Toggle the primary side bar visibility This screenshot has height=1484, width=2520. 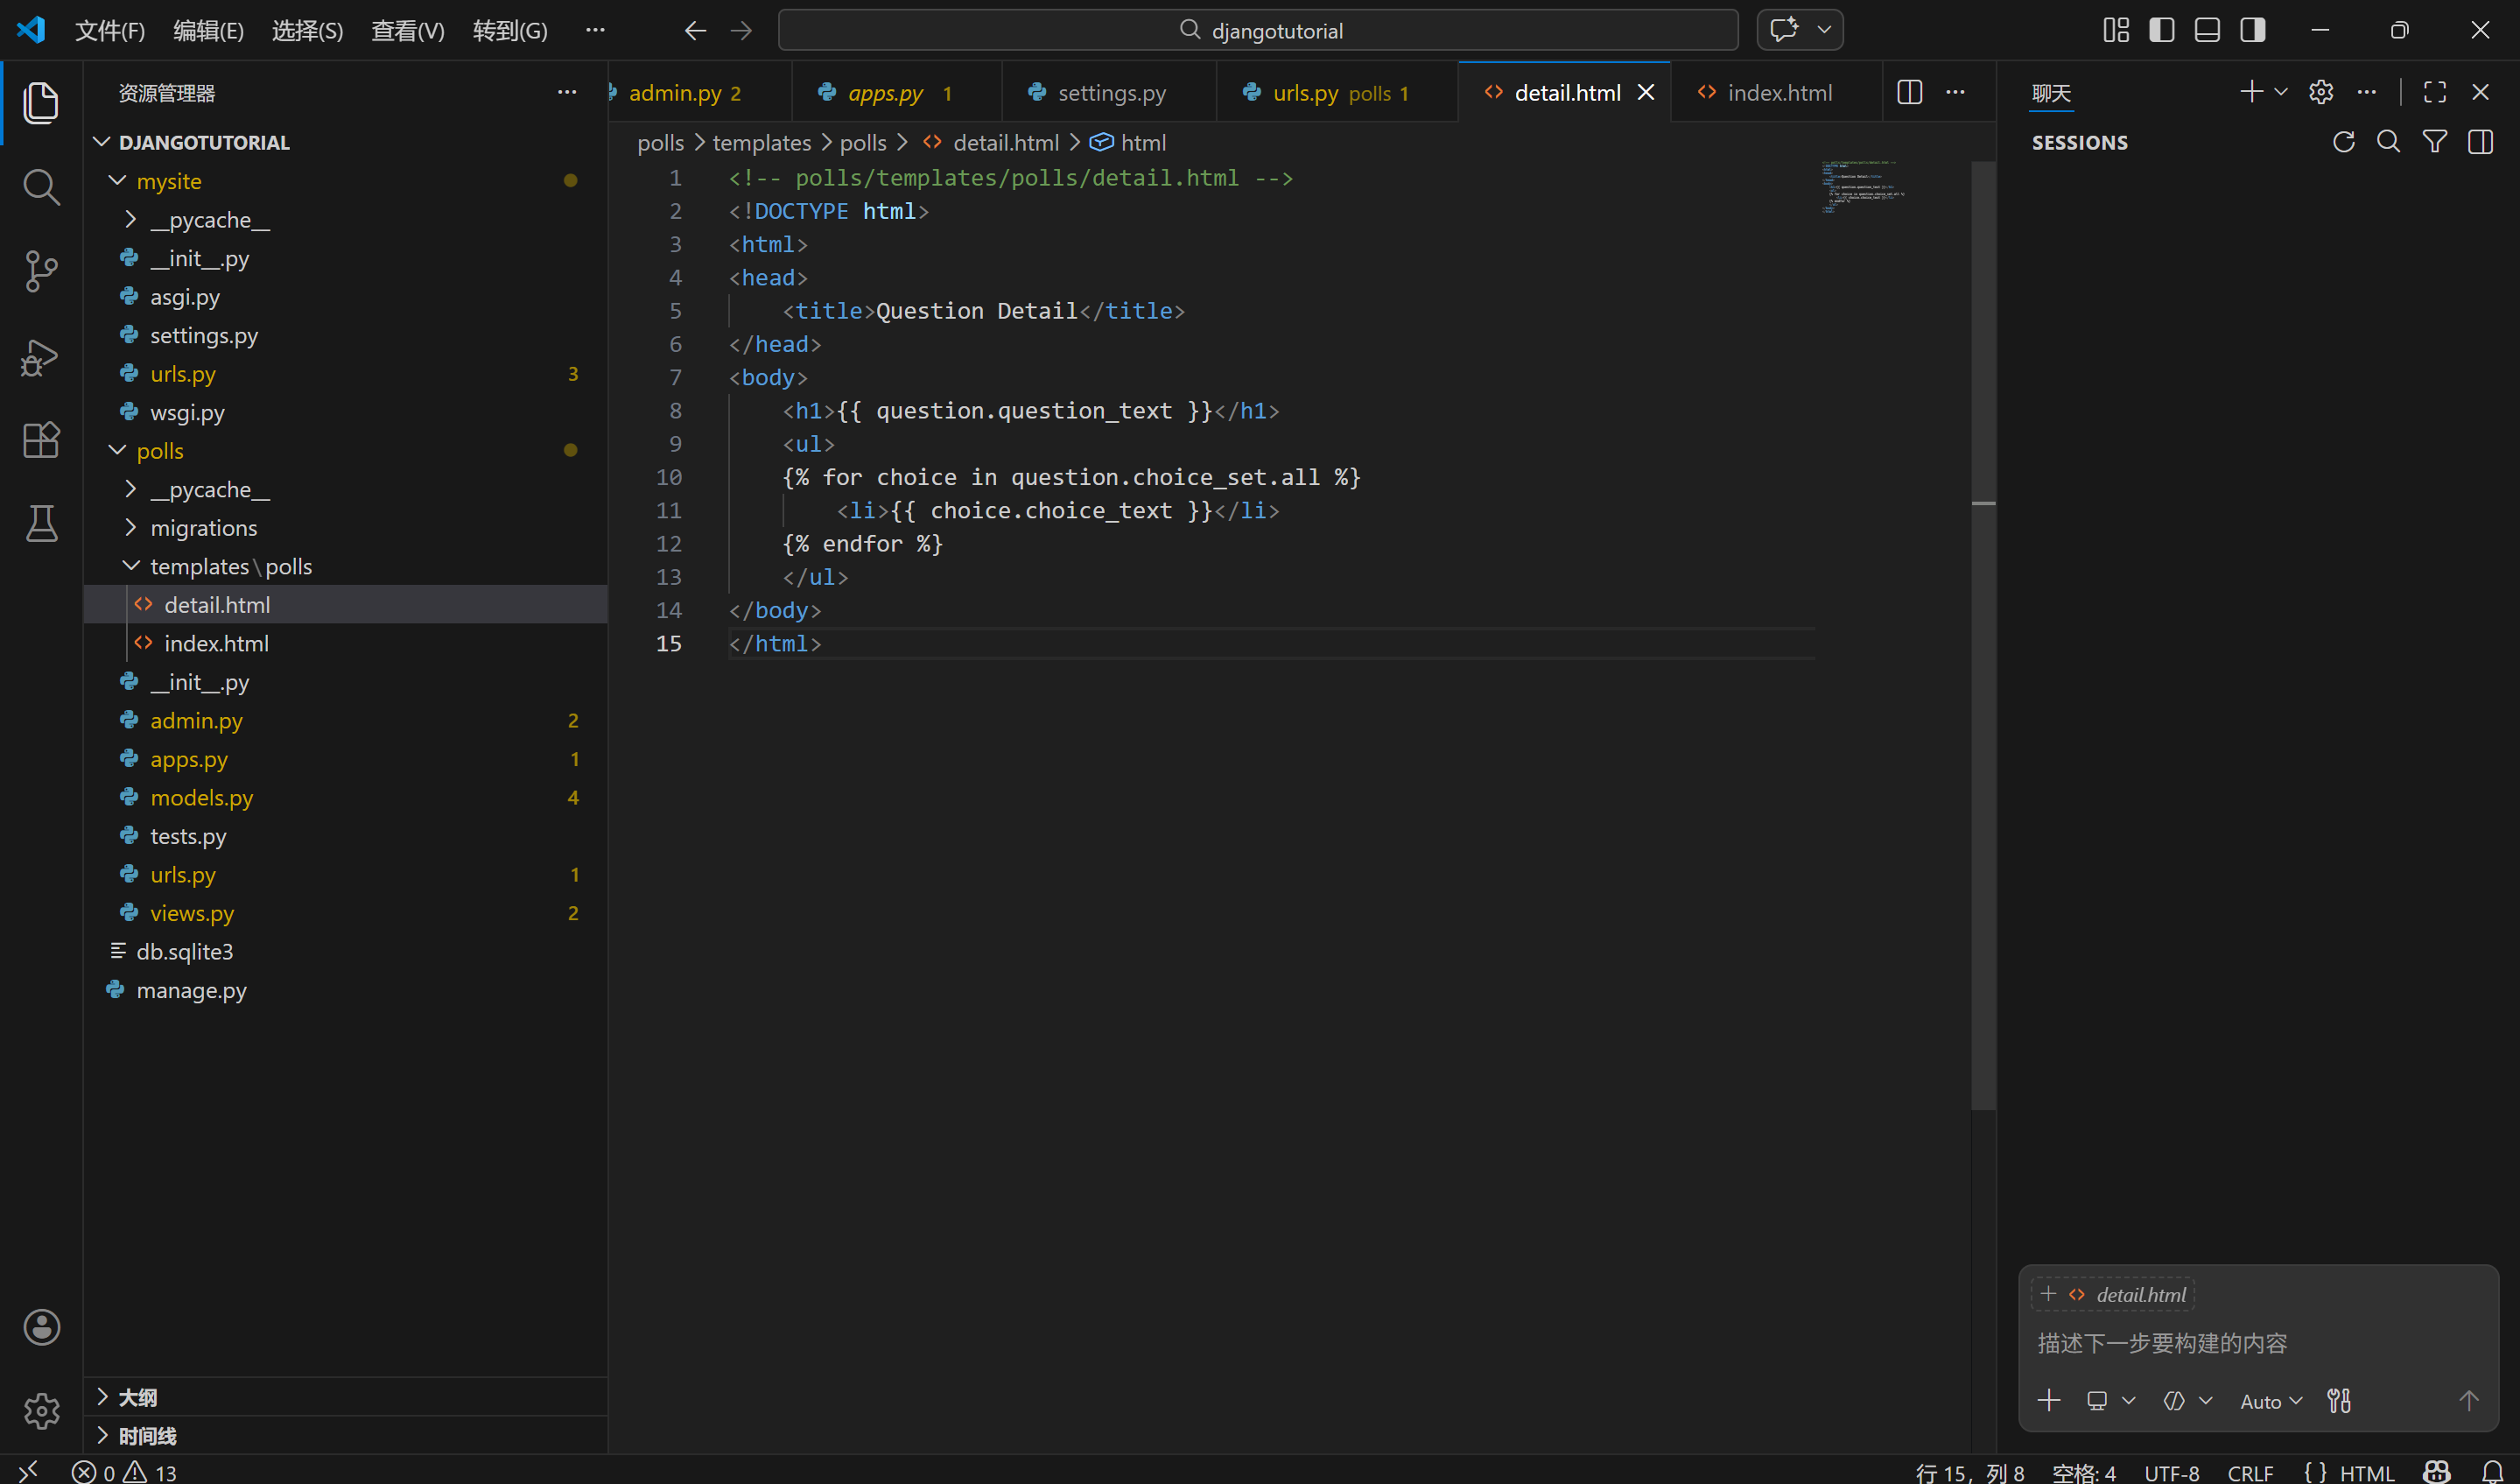[2161, 30]
